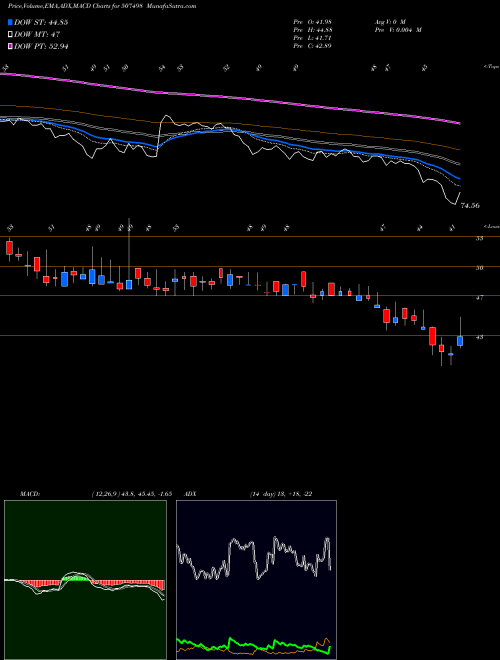This screenshot has height=660, width=500.
Task: Select the 'DOW PT: 52.94' legend text
Action: (41, 46)
